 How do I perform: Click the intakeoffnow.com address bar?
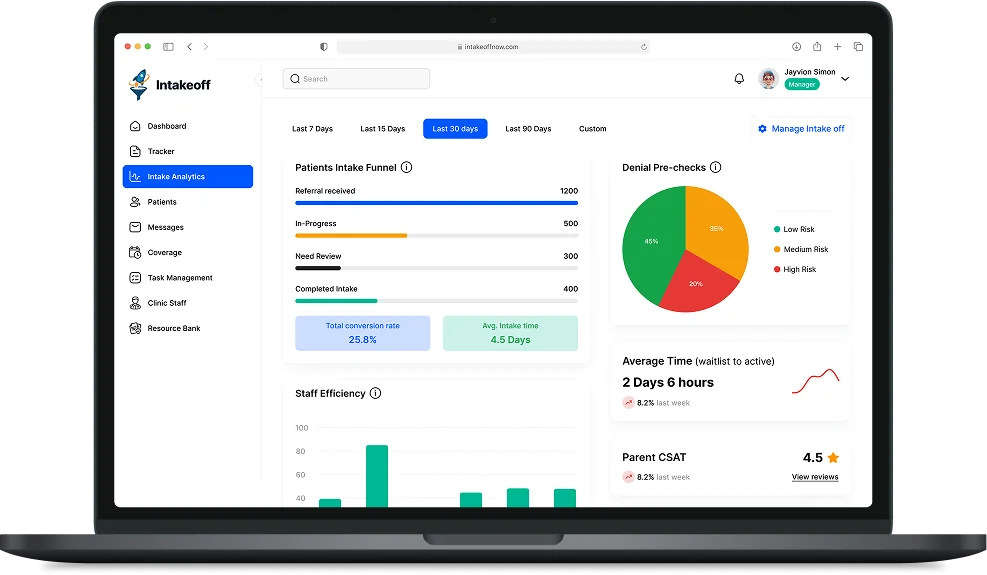click(x=493, y=47)
